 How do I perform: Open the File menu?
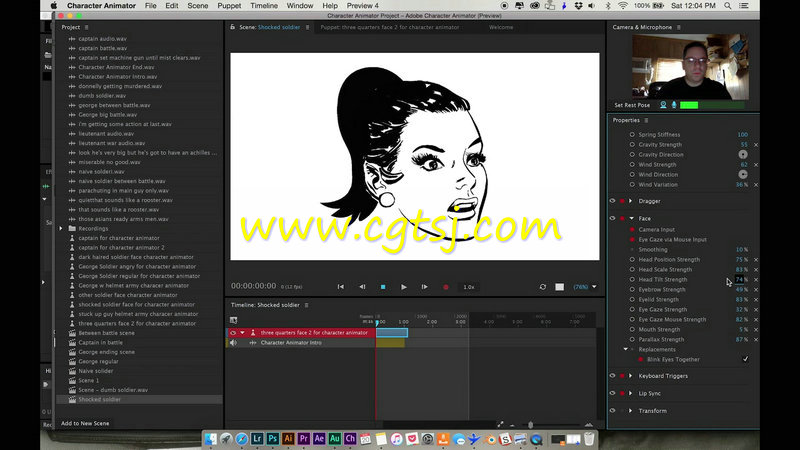151,6
